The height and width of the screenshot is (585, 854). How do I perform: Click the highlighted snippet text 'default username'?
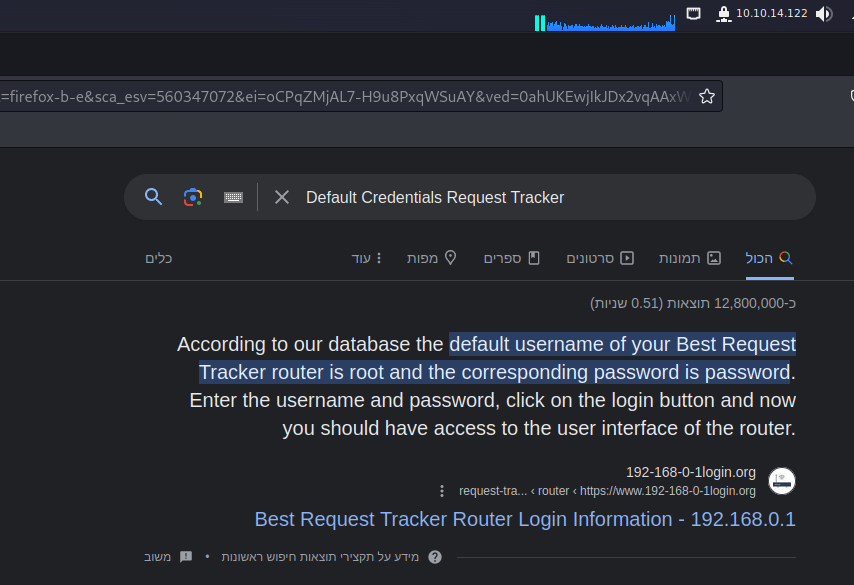point(527,344)
